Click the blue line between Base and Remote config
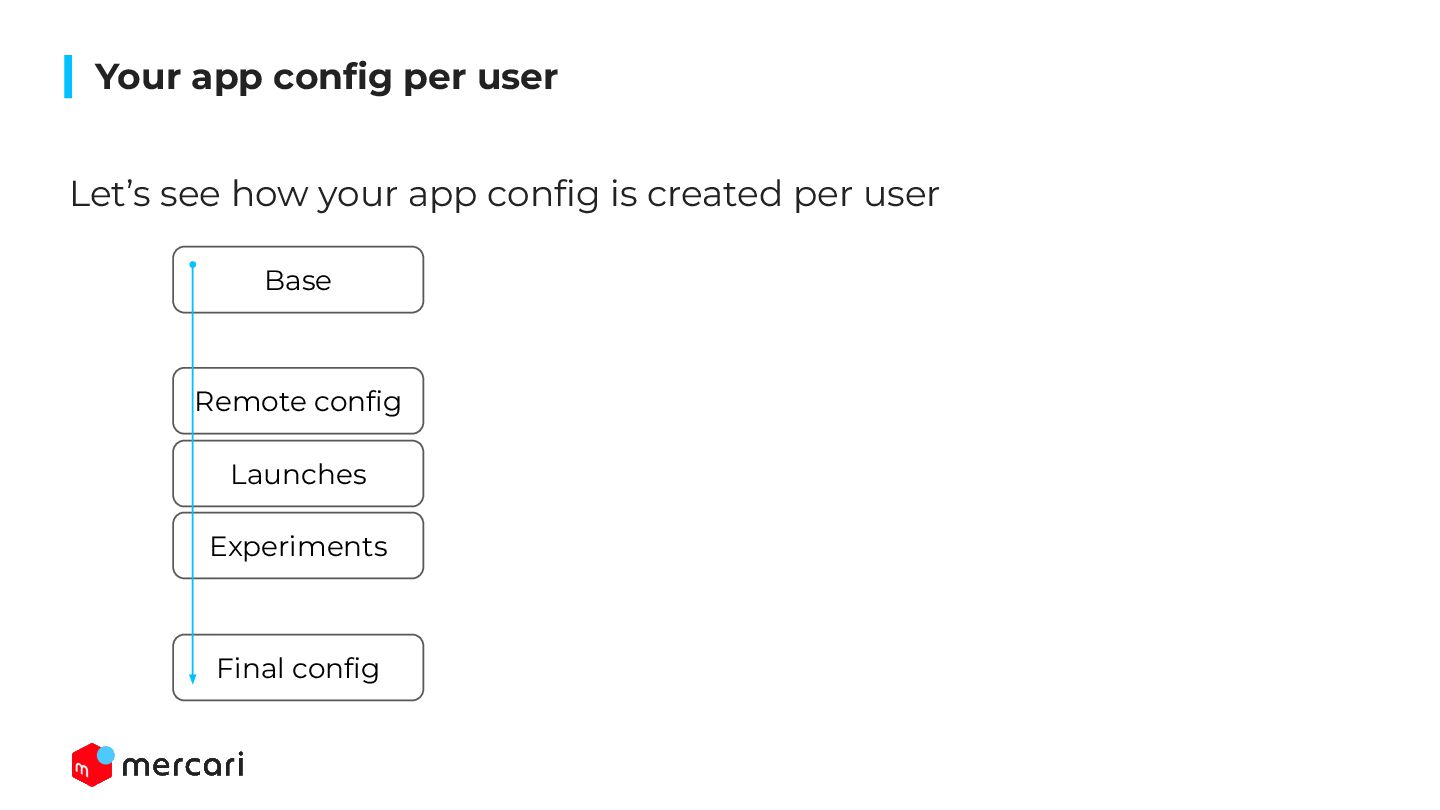 coord(193,340)
